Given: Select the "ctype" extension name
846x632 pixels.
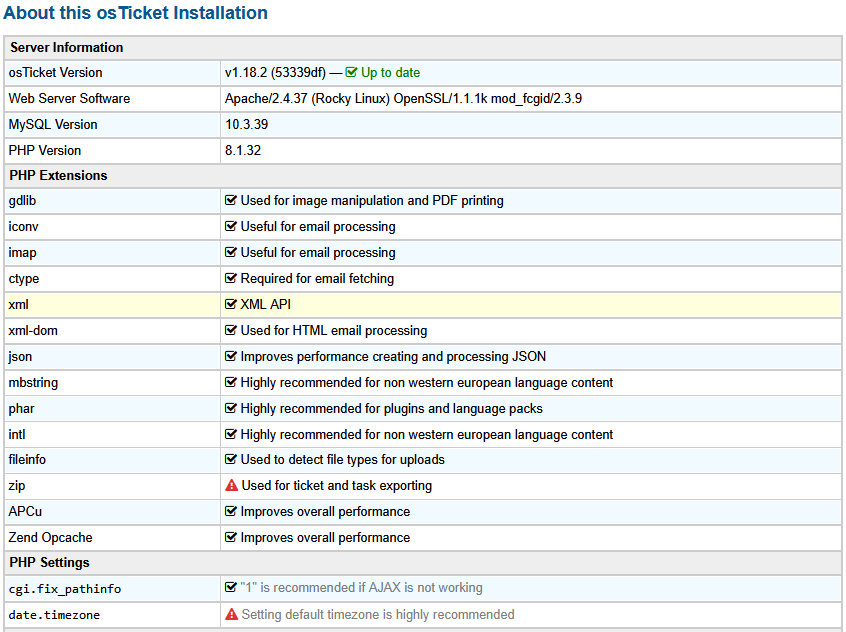Looking at the screenshot, I should point(24,278).
